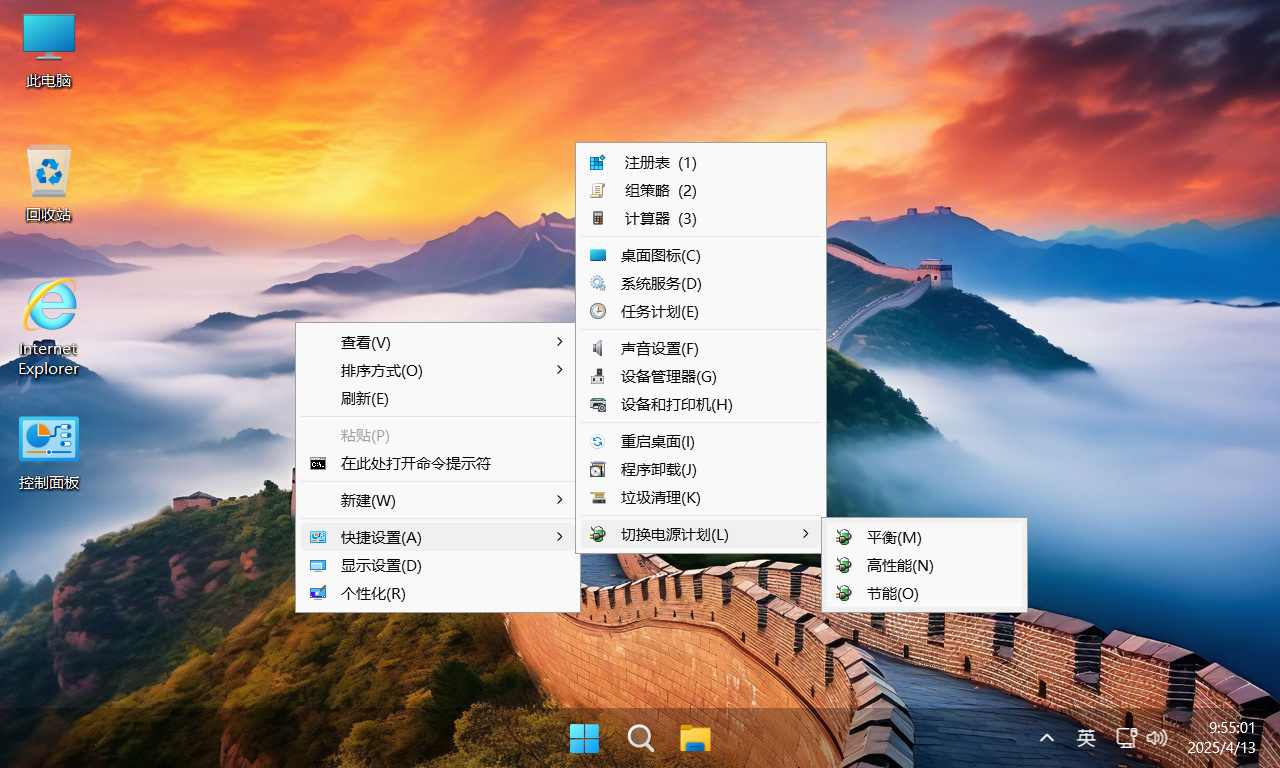This screenshot has width=1280, height=768.
Task: Expand the 查看 view submenu
Action: point(365,342)
